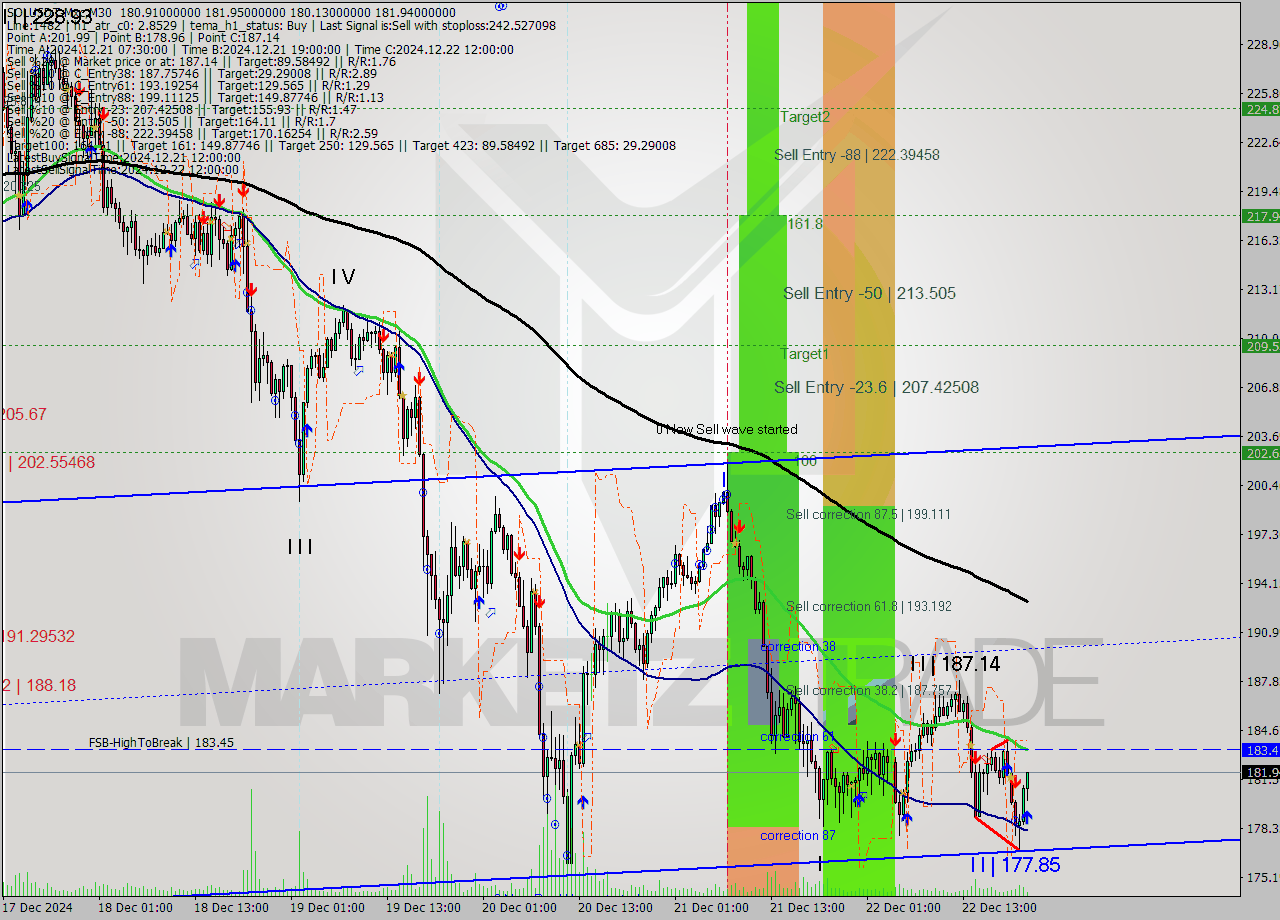Select 'Sell correction 87.5 | 199.111' label
1280x920 pixels.
pyautogui.click(x=868, y=514)
